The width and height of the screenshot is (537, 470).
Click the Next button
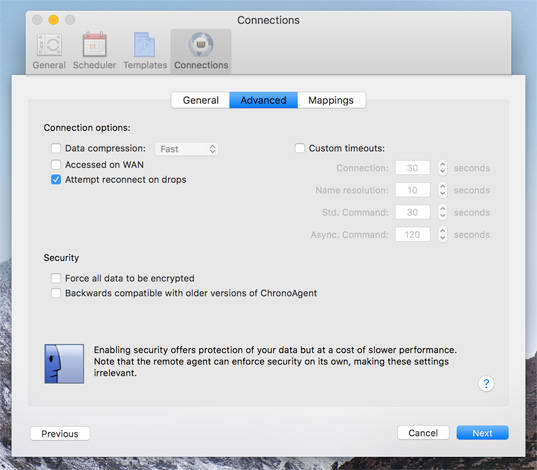coord(482,433)
